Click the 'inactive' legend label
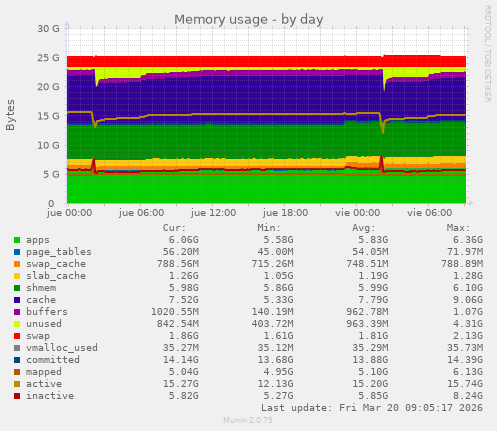Viewport: 497px width, 431px height. [x=50, y=396]
